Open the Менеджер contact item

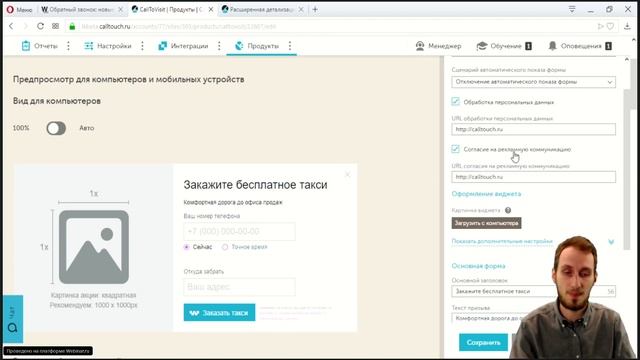click(438, 46)
